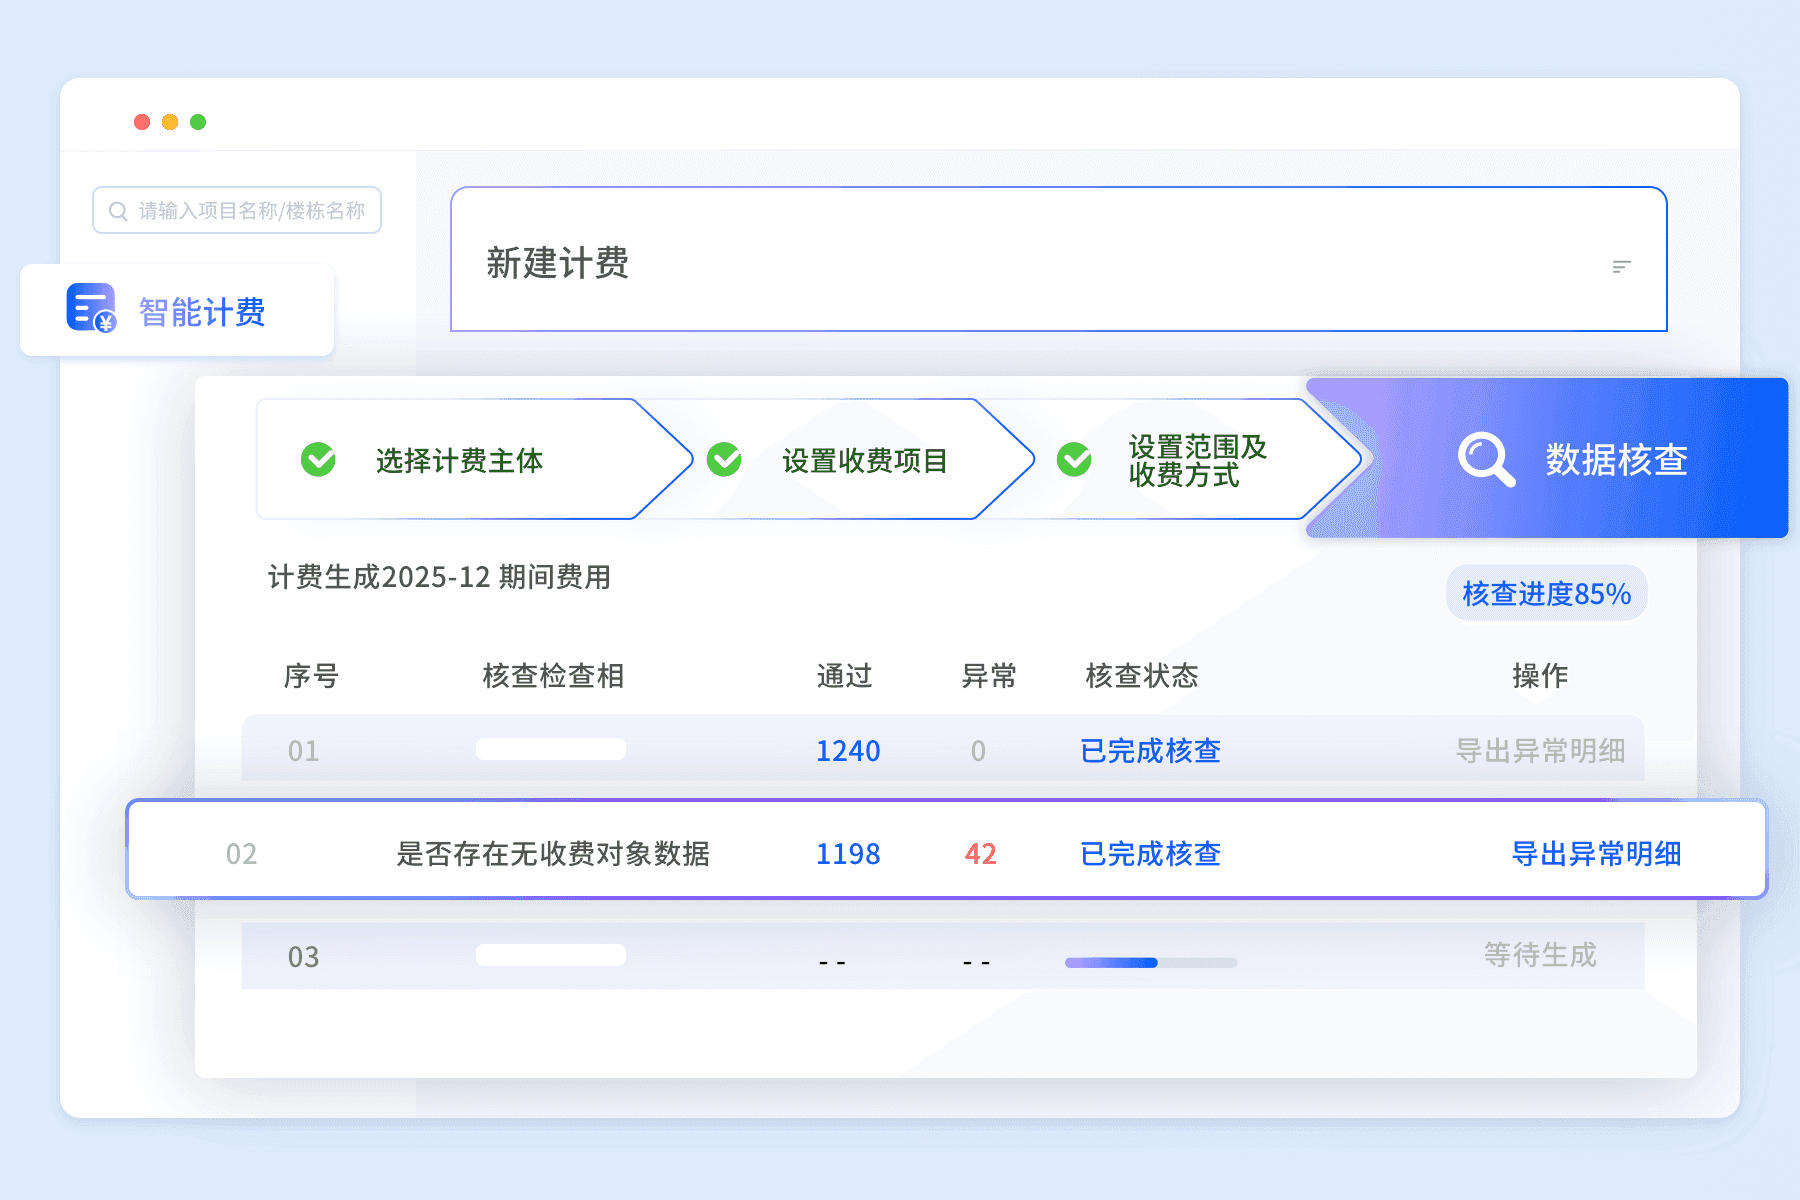
Task: Click abnormal count 0 in row 01
Action: [978, 751]
